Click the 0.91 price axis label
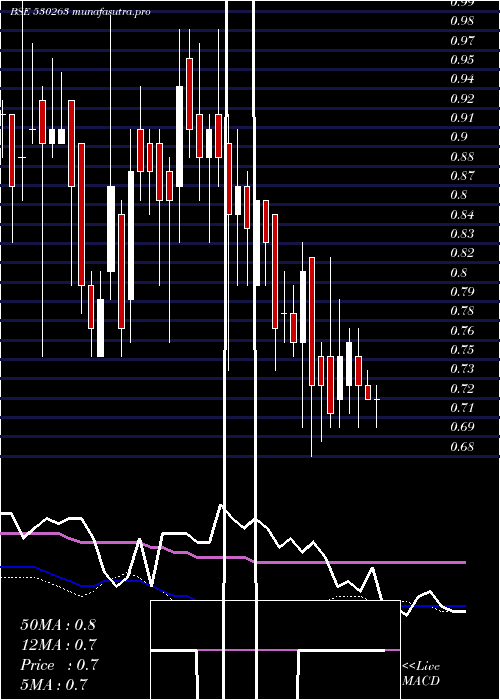 click(462, 118)
